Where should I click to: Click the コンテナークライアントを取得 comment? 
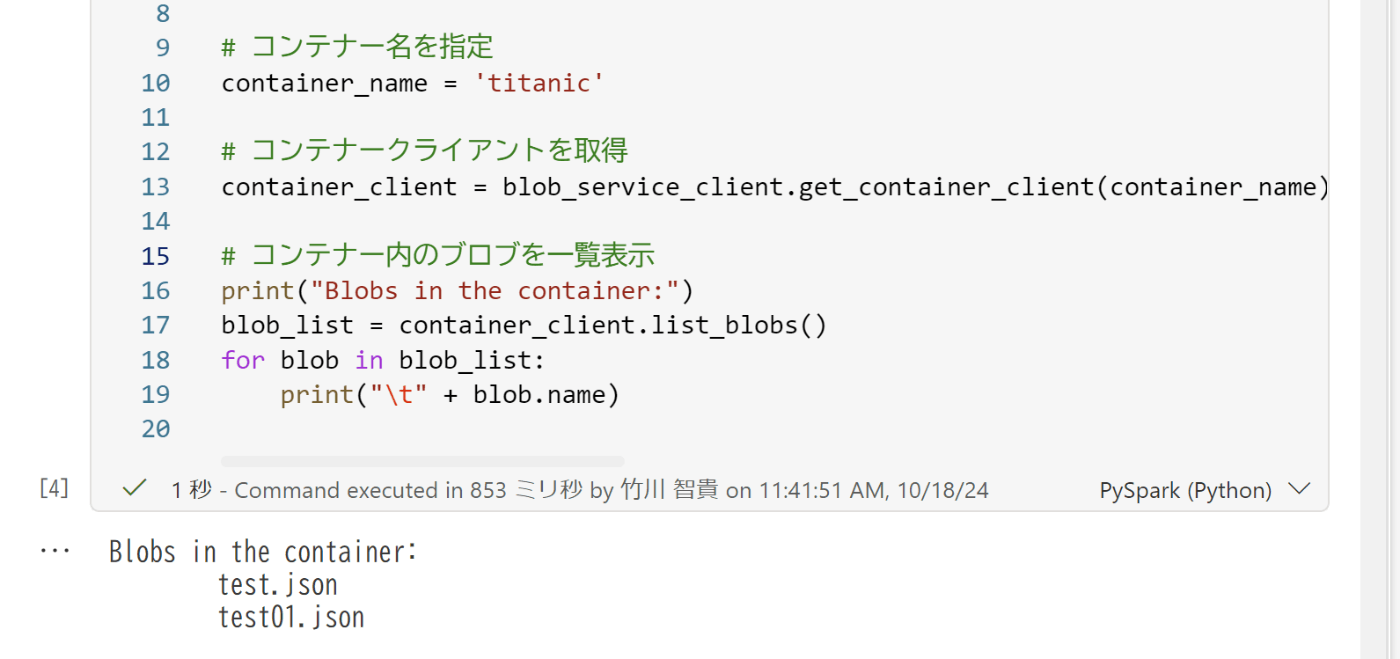pos(424,151)
